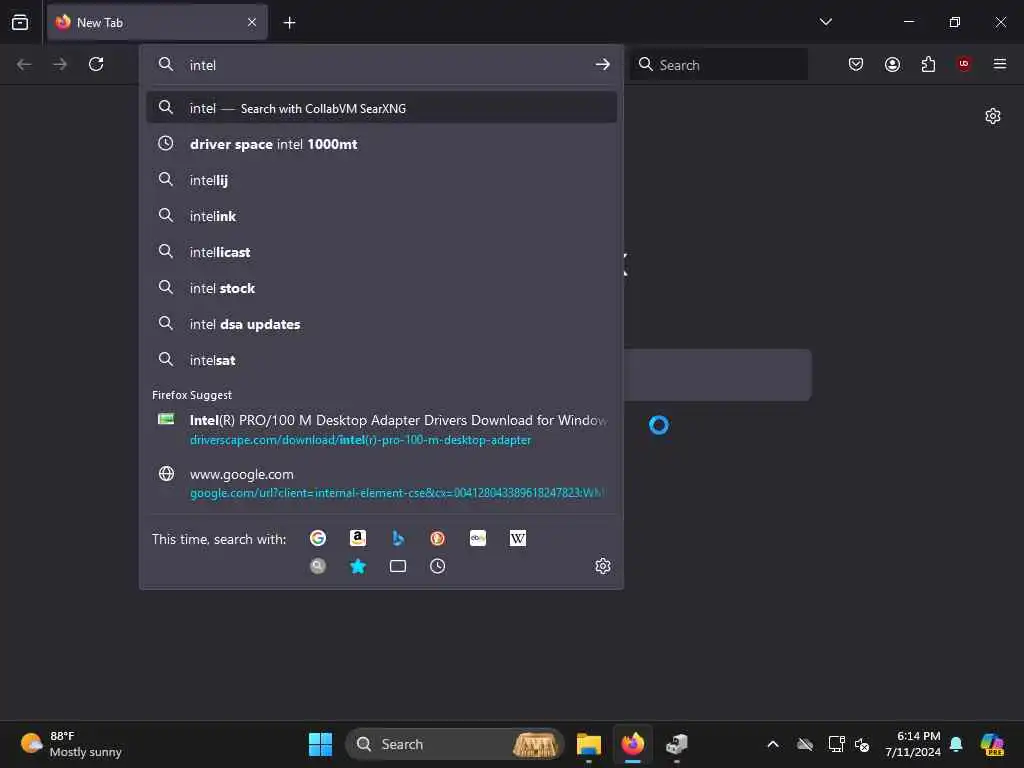Click the Go arrow in address bar

602,65
